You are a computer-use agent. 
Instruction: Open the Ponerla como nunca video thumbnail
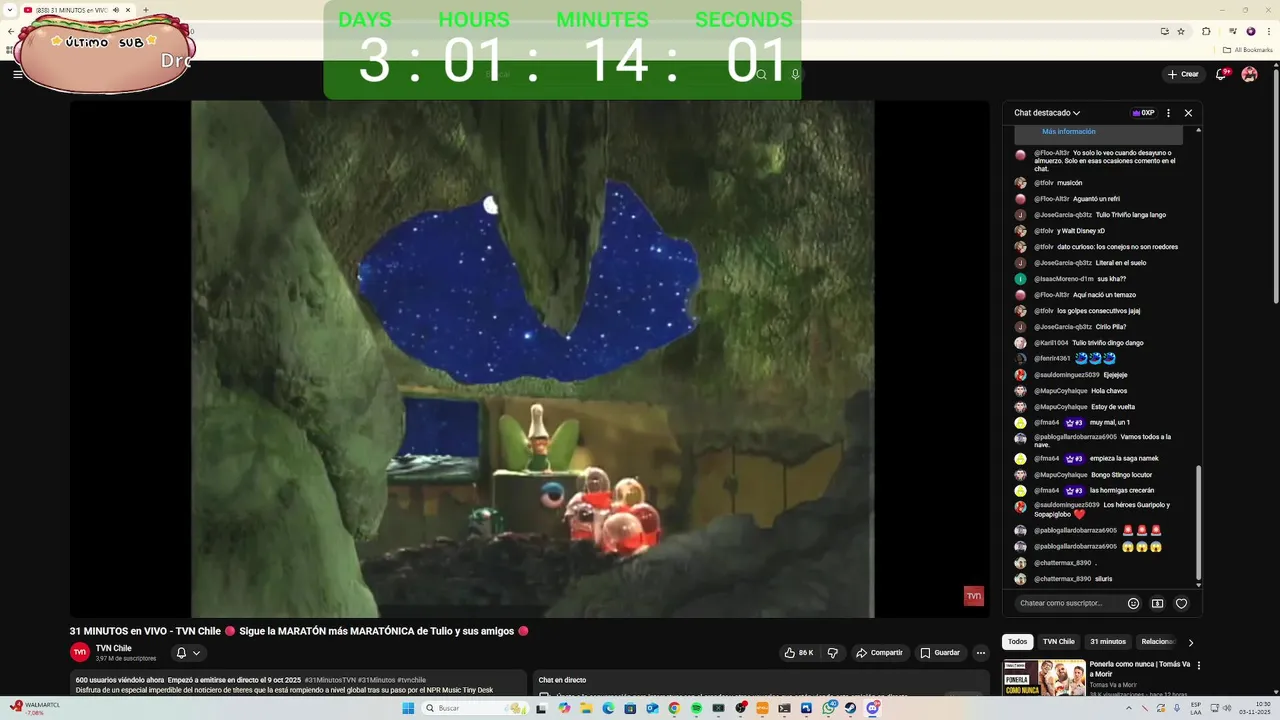(x=1043, y=677)
